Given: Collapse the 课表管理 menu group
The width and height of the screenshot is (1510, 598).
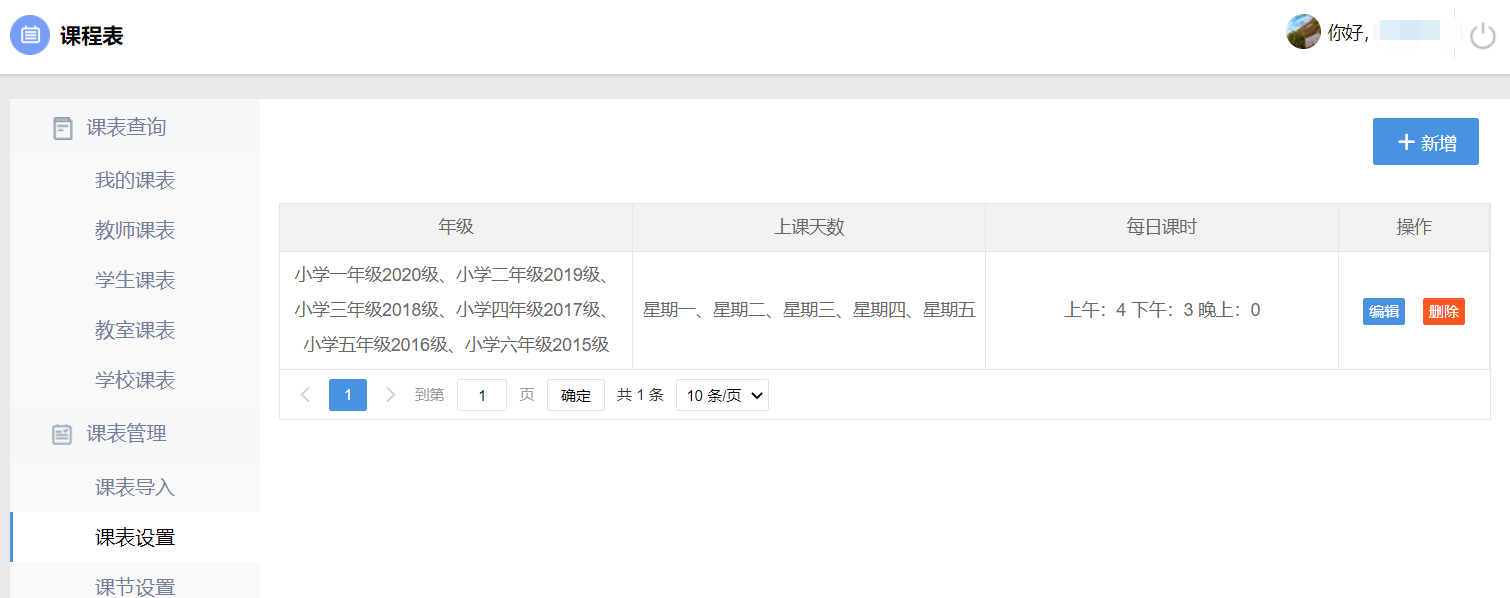Looking at the screenshot, I should click(126, 434).
